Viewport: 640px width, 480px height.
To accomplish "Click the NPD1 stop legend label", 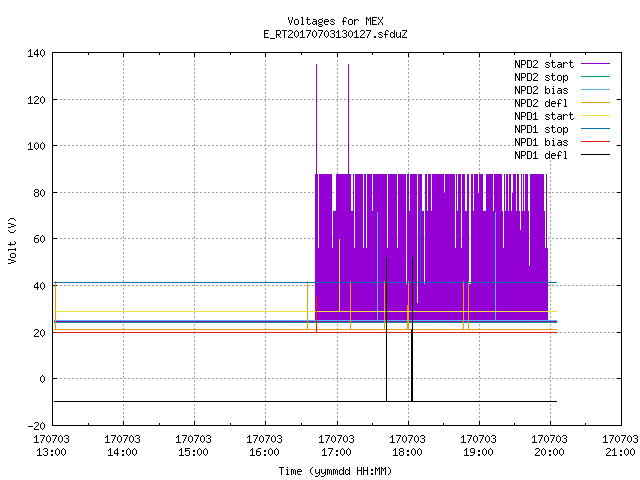I will [541, 129].
